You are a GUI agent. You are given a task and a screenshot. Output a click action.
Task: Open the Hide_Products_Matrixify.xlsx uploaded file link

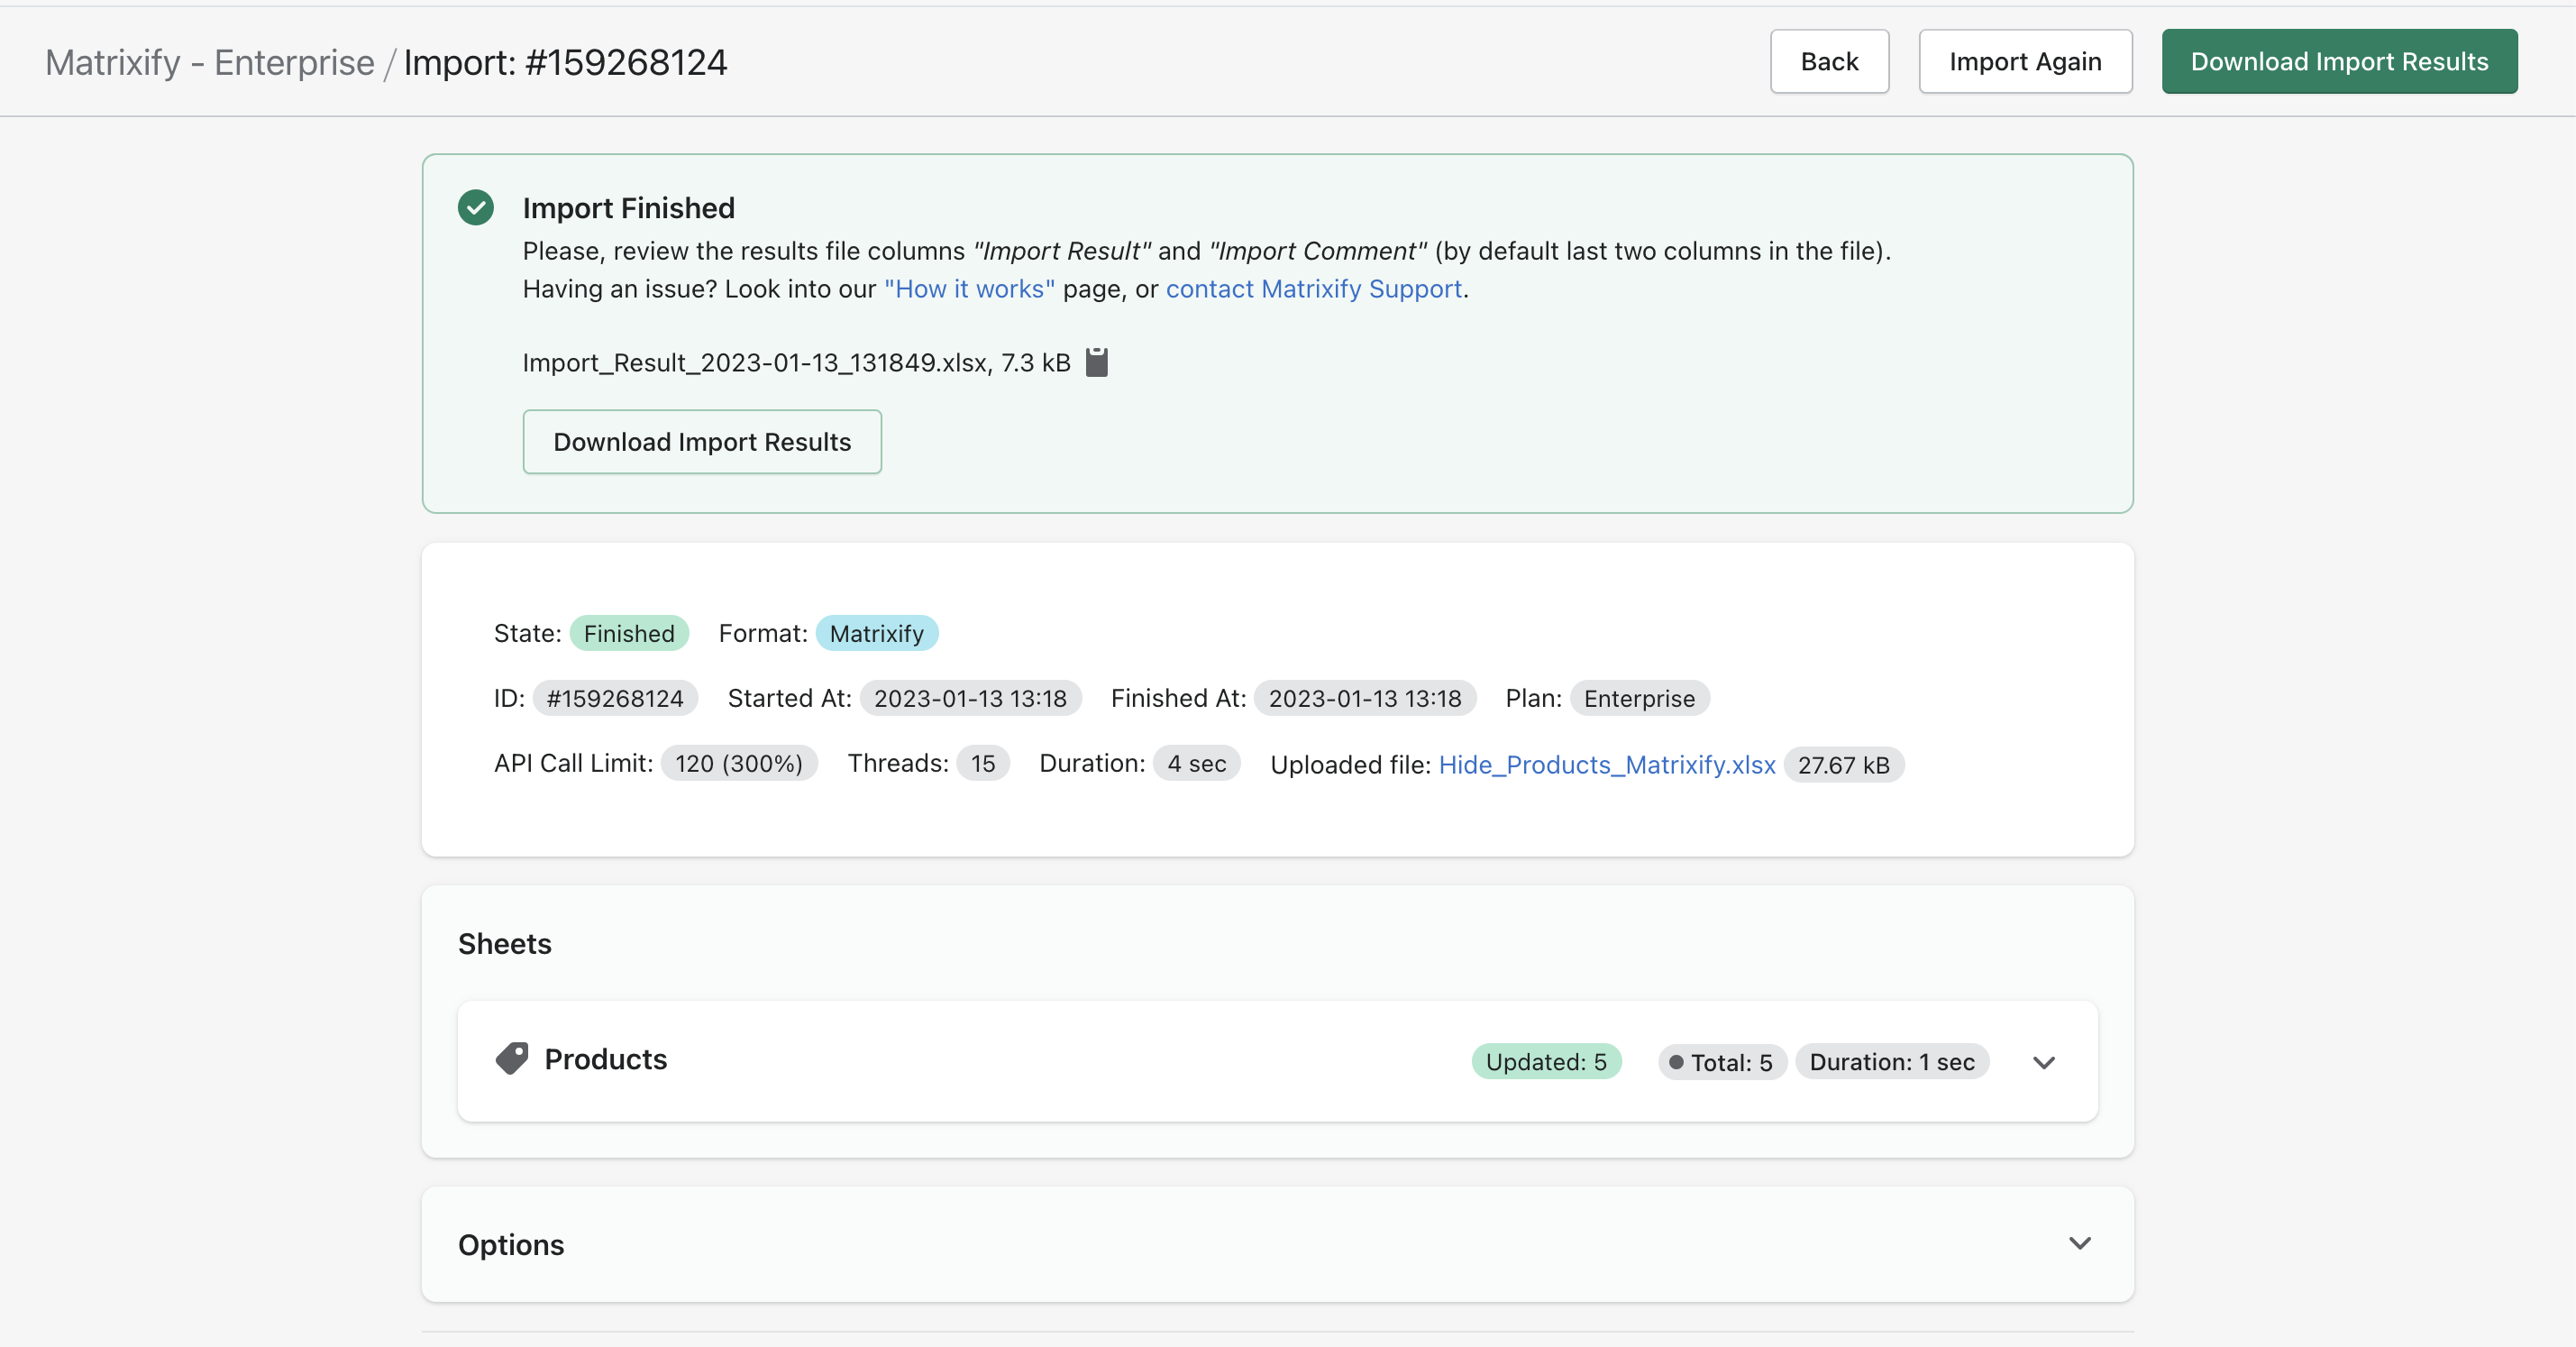[1606, 765]
